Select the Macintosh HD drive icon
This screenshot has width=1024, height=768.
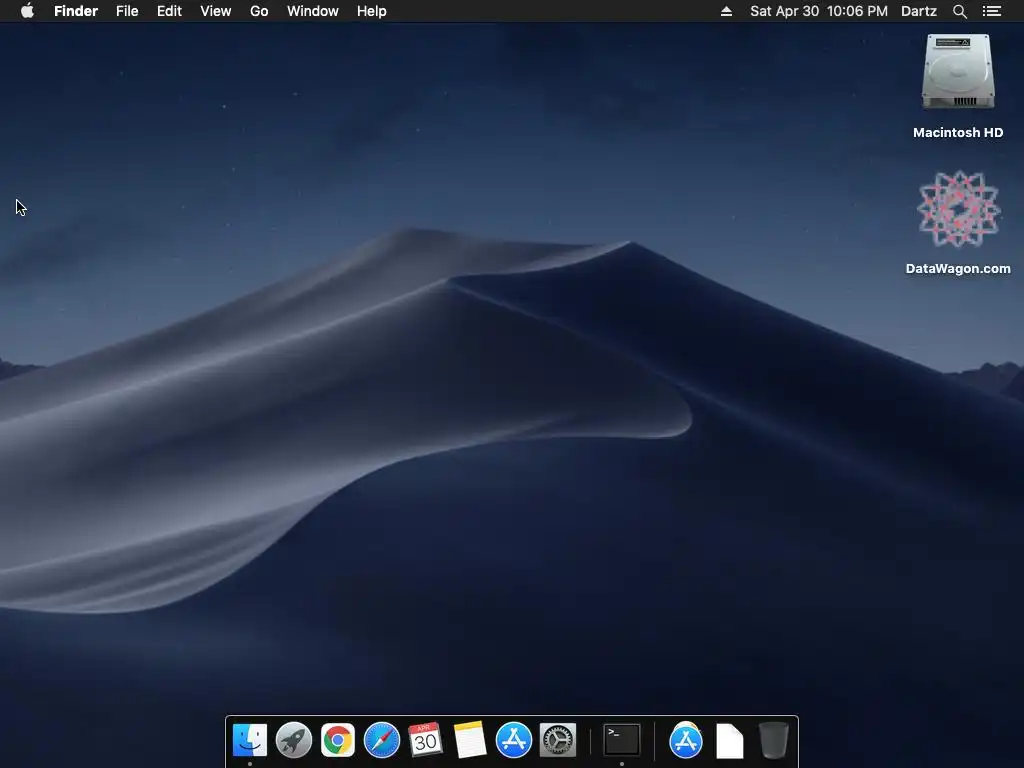[958, 72]
